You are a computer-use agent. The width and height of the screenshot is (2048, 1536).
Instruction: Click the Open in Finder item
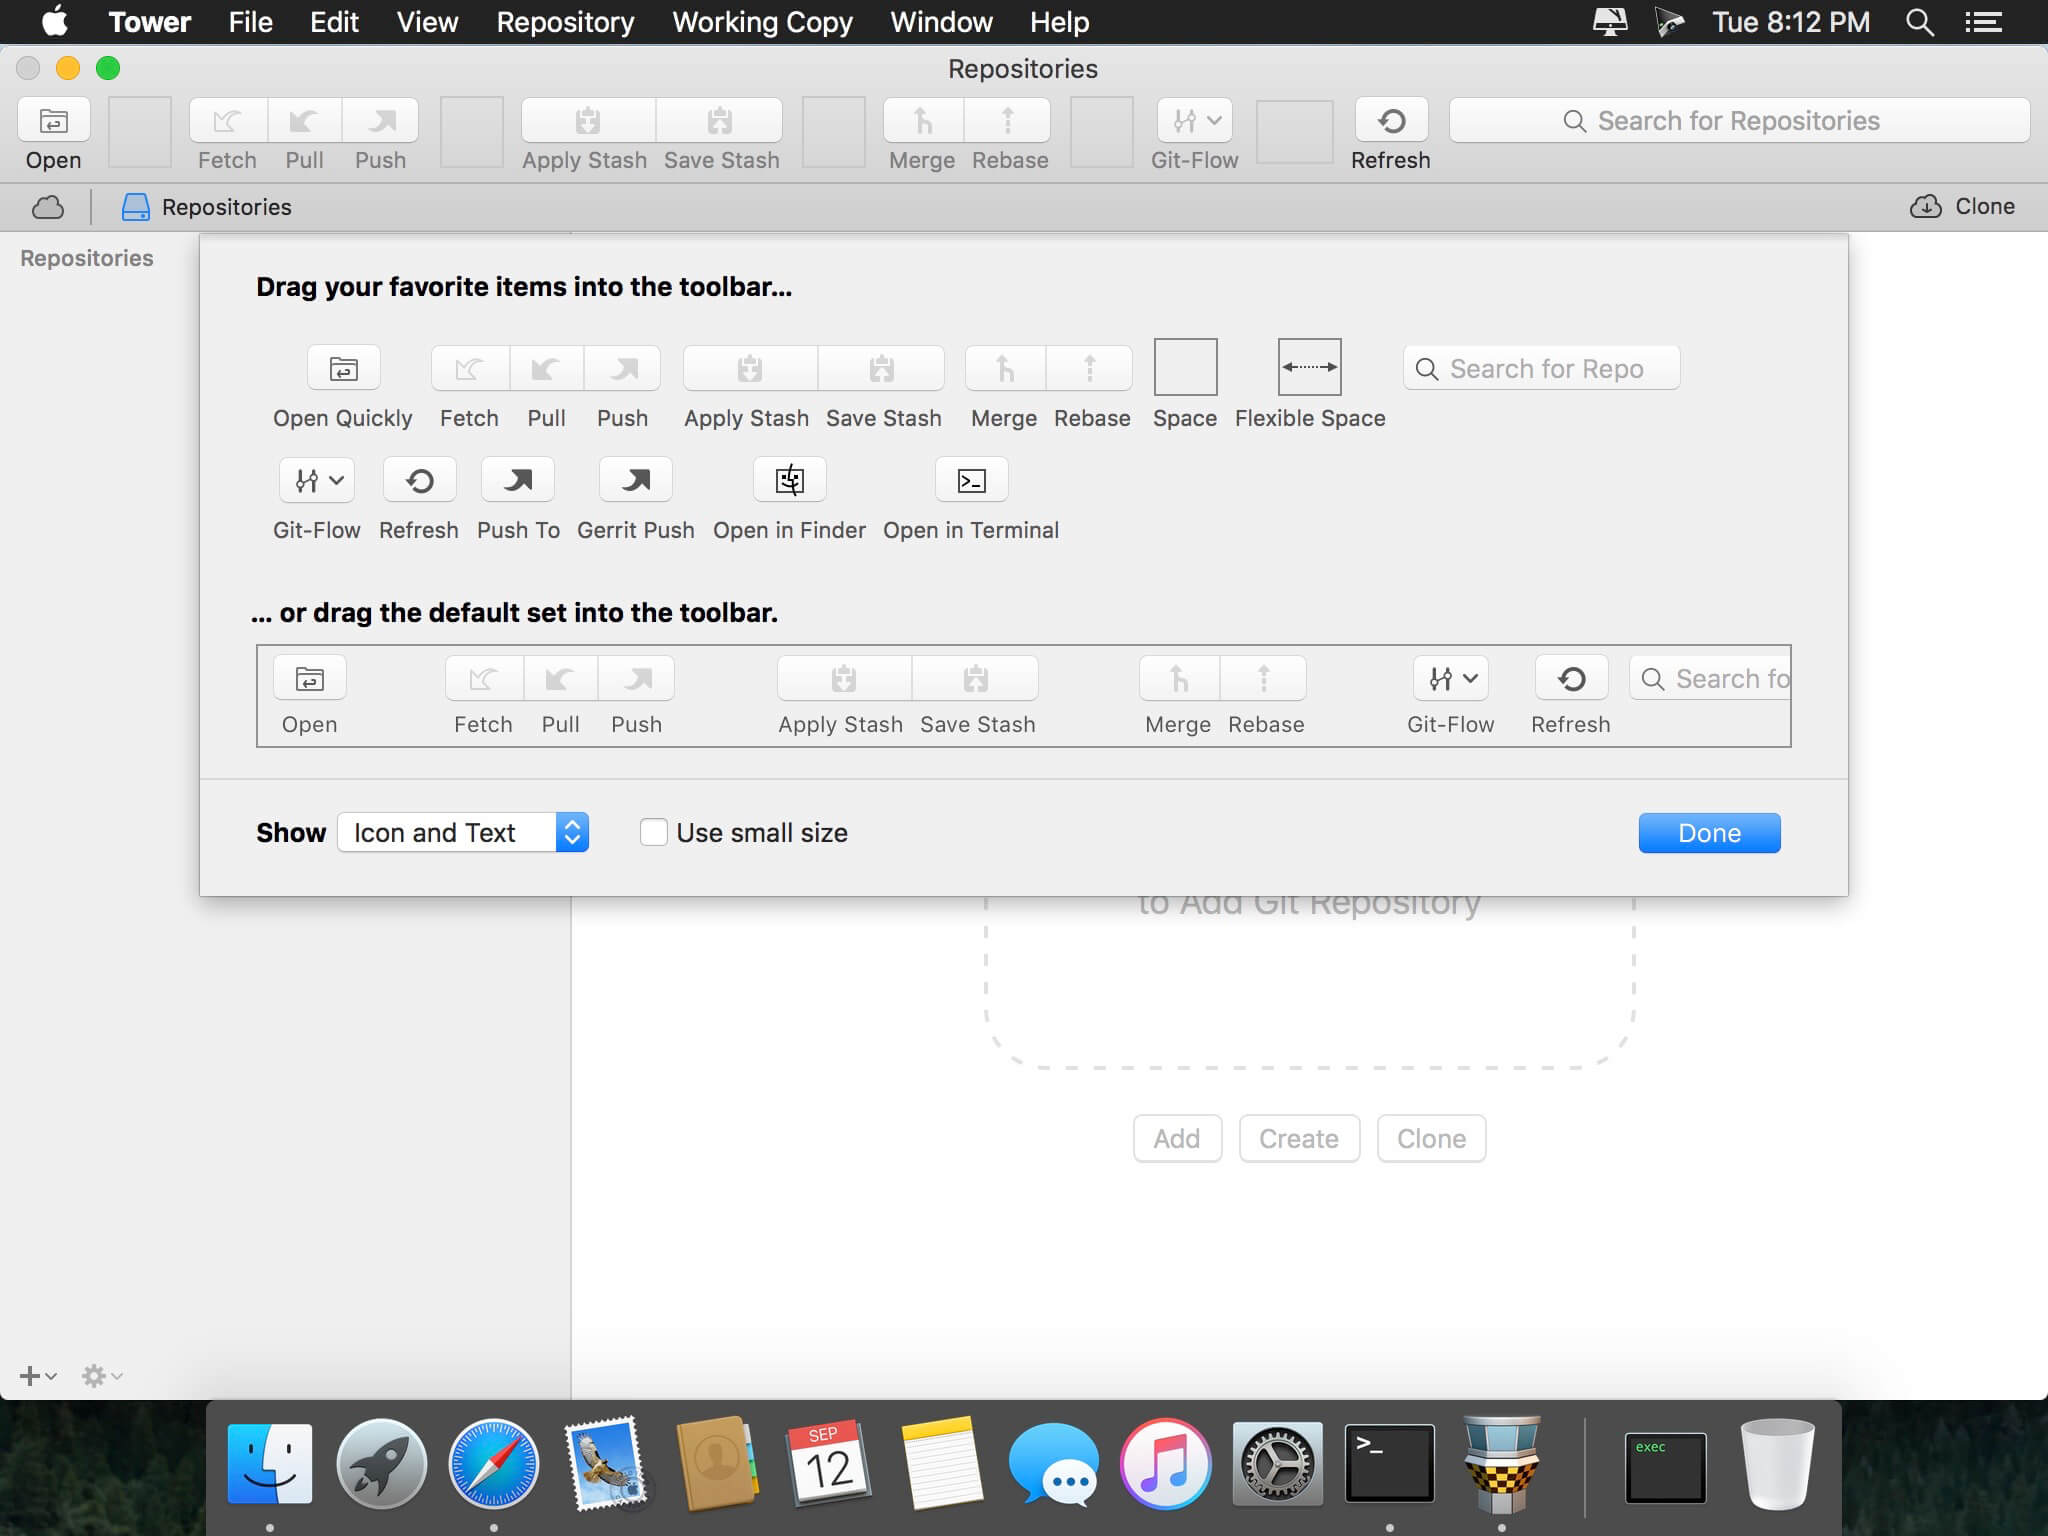click(x=790, y=480)
